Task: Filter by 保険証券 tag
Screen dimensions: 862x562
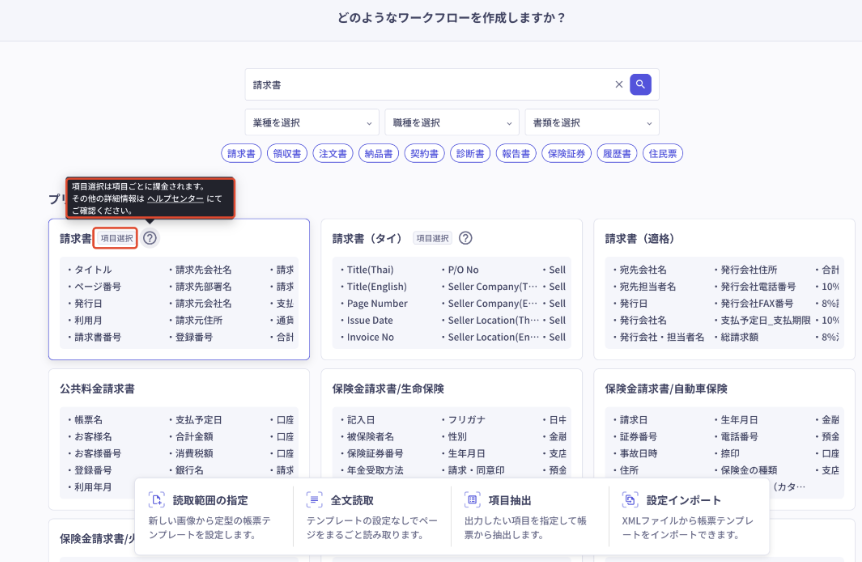Action: 567,154
